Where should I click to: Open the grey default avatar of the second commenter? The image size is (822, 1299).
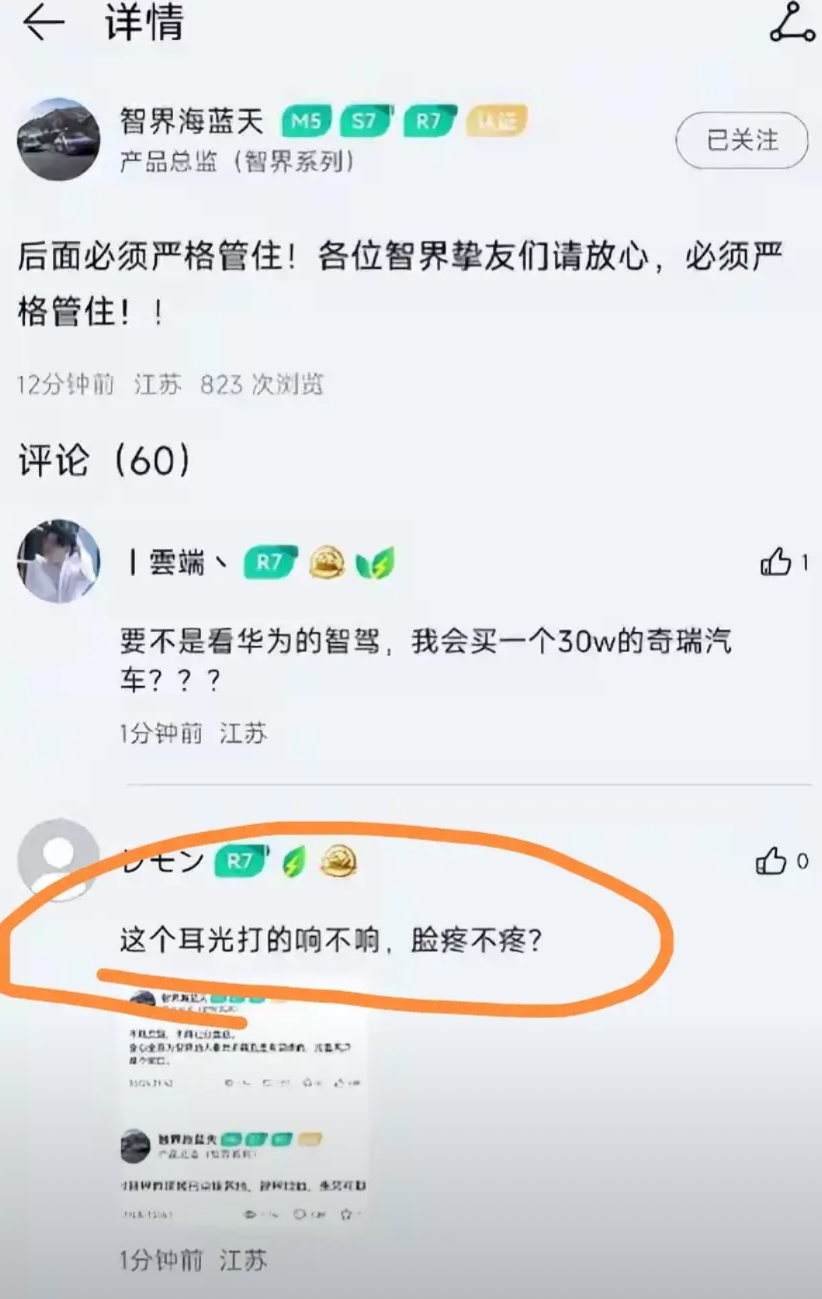[x=59, y=859]
